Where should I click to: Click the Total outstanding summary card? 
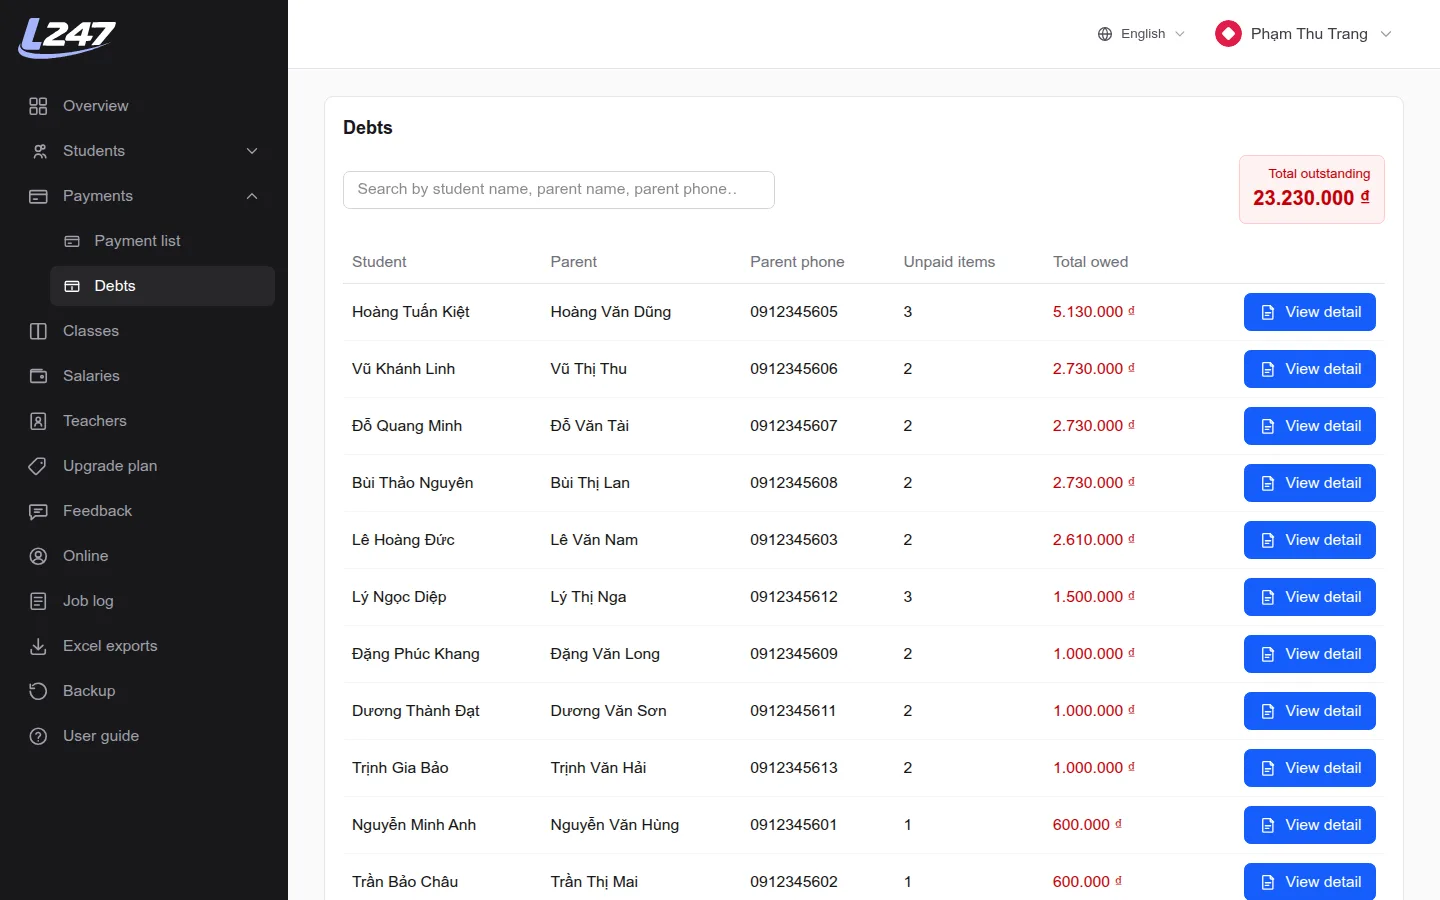click(1312, 189)
